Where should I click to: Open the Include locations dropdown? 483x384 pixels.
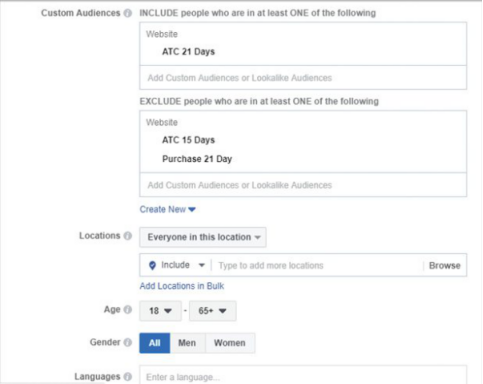click(x=182, y=265)
